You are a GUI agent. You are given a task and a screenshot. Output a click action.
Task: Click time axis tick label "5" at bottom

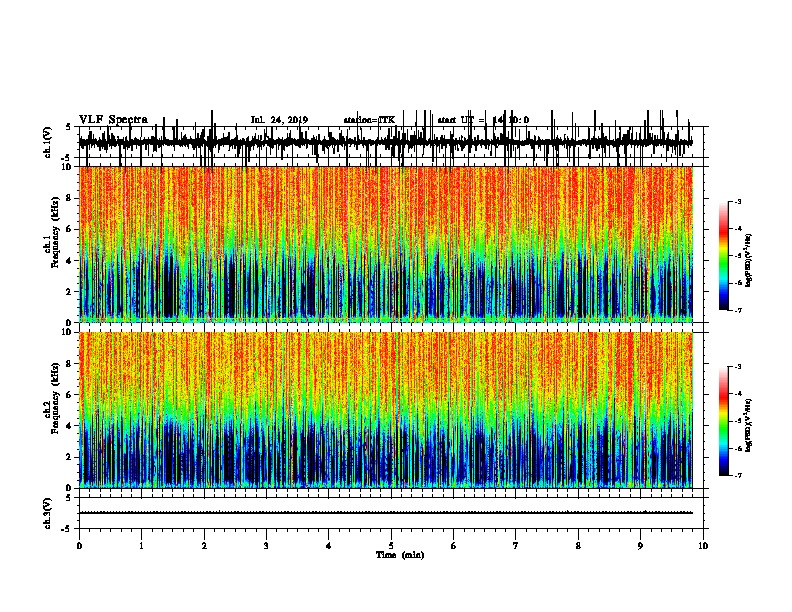(391, 546)
